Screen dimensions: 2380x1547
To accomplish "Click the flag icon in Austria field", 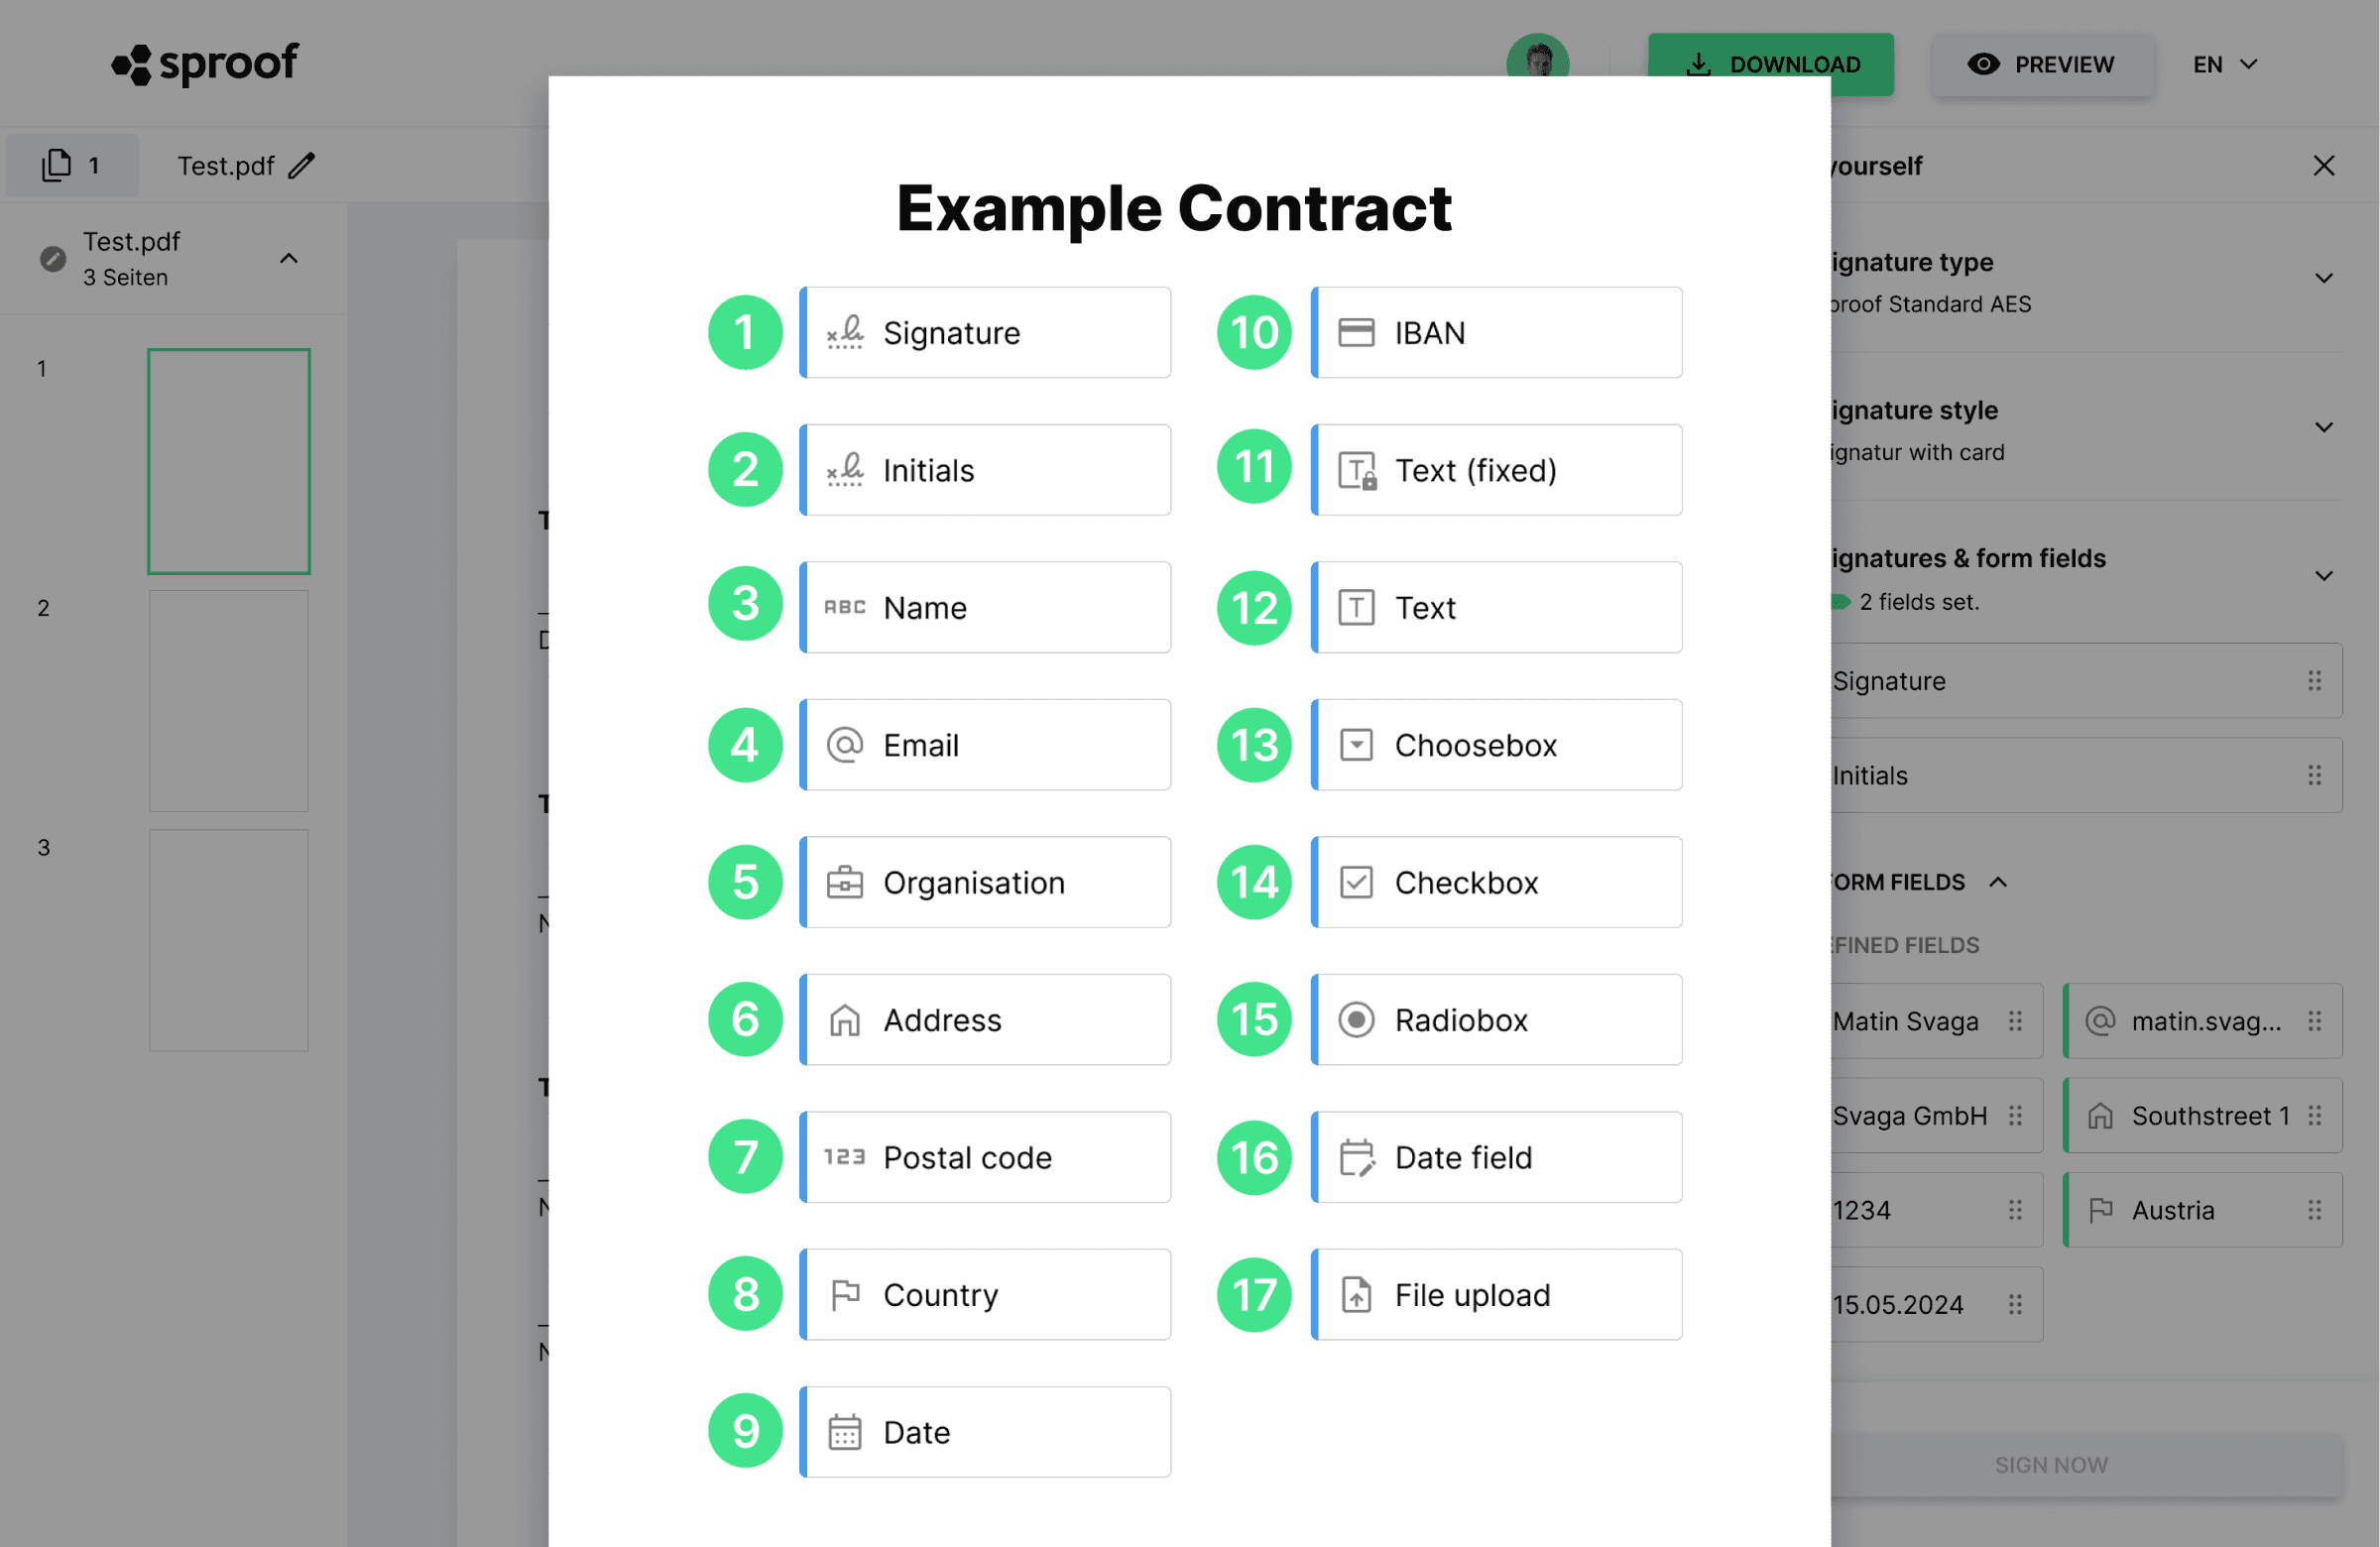I will [x=2101, y=1210].
